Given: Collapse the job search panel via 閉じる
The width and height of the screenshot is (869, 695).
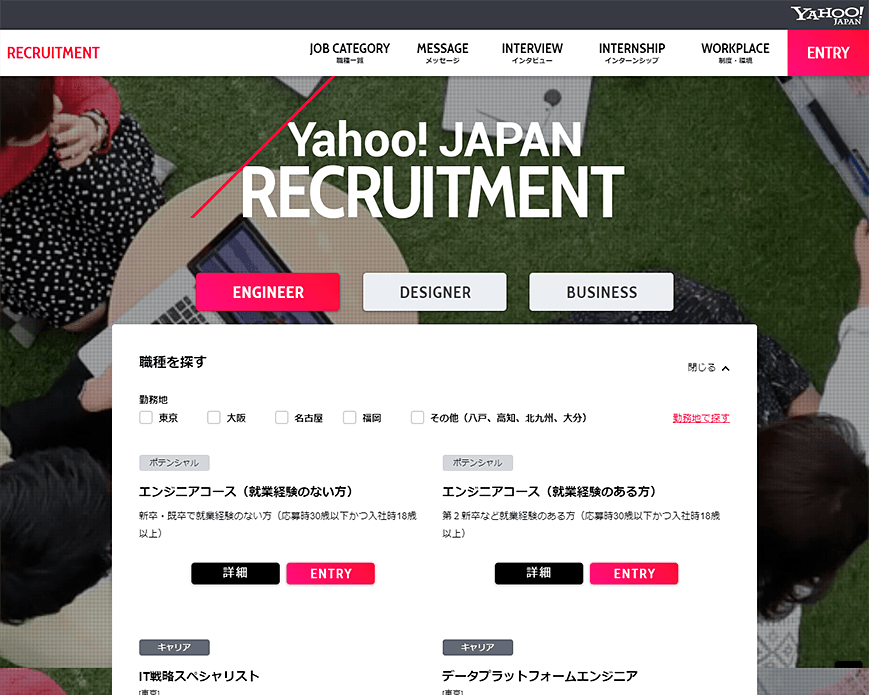Looking at the screenshot, I should [x=710, y=367].
